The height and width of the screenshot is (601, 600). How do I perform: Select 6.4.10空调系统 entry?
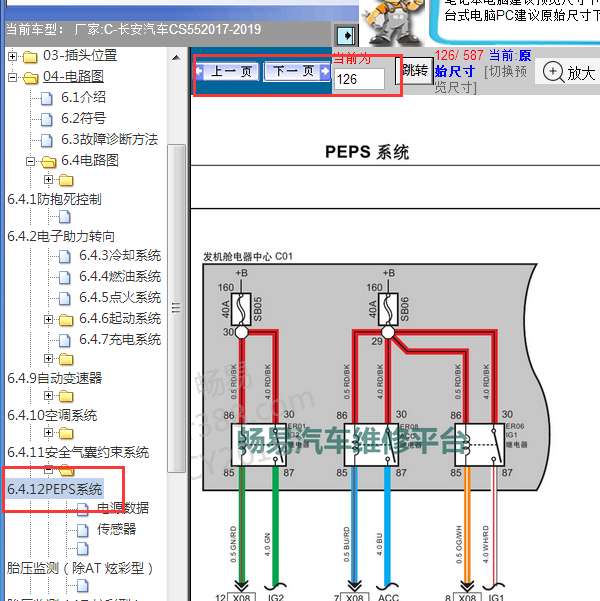point(52,415)
